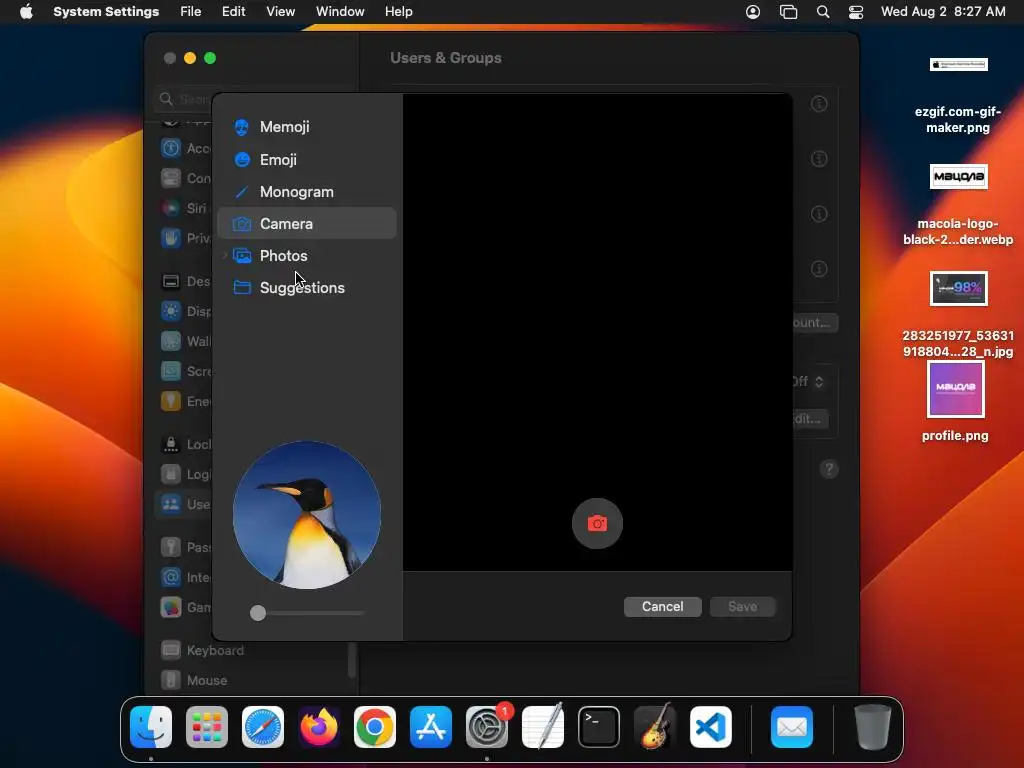Image resolution: width=1024 pixels, height=768 pixels.
Task: Adjust the picture zoom slider handle
Action: [258, 613]
